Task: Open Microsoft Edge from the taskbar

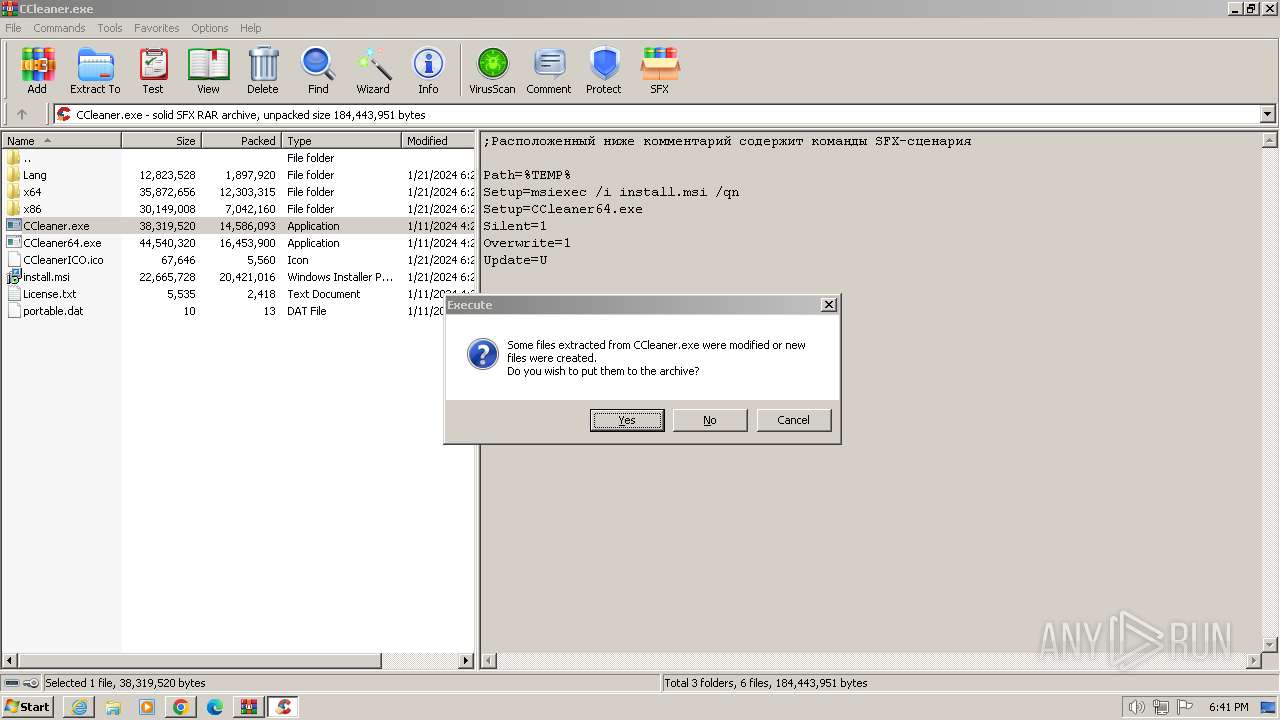Action: [x=215, y=707]
